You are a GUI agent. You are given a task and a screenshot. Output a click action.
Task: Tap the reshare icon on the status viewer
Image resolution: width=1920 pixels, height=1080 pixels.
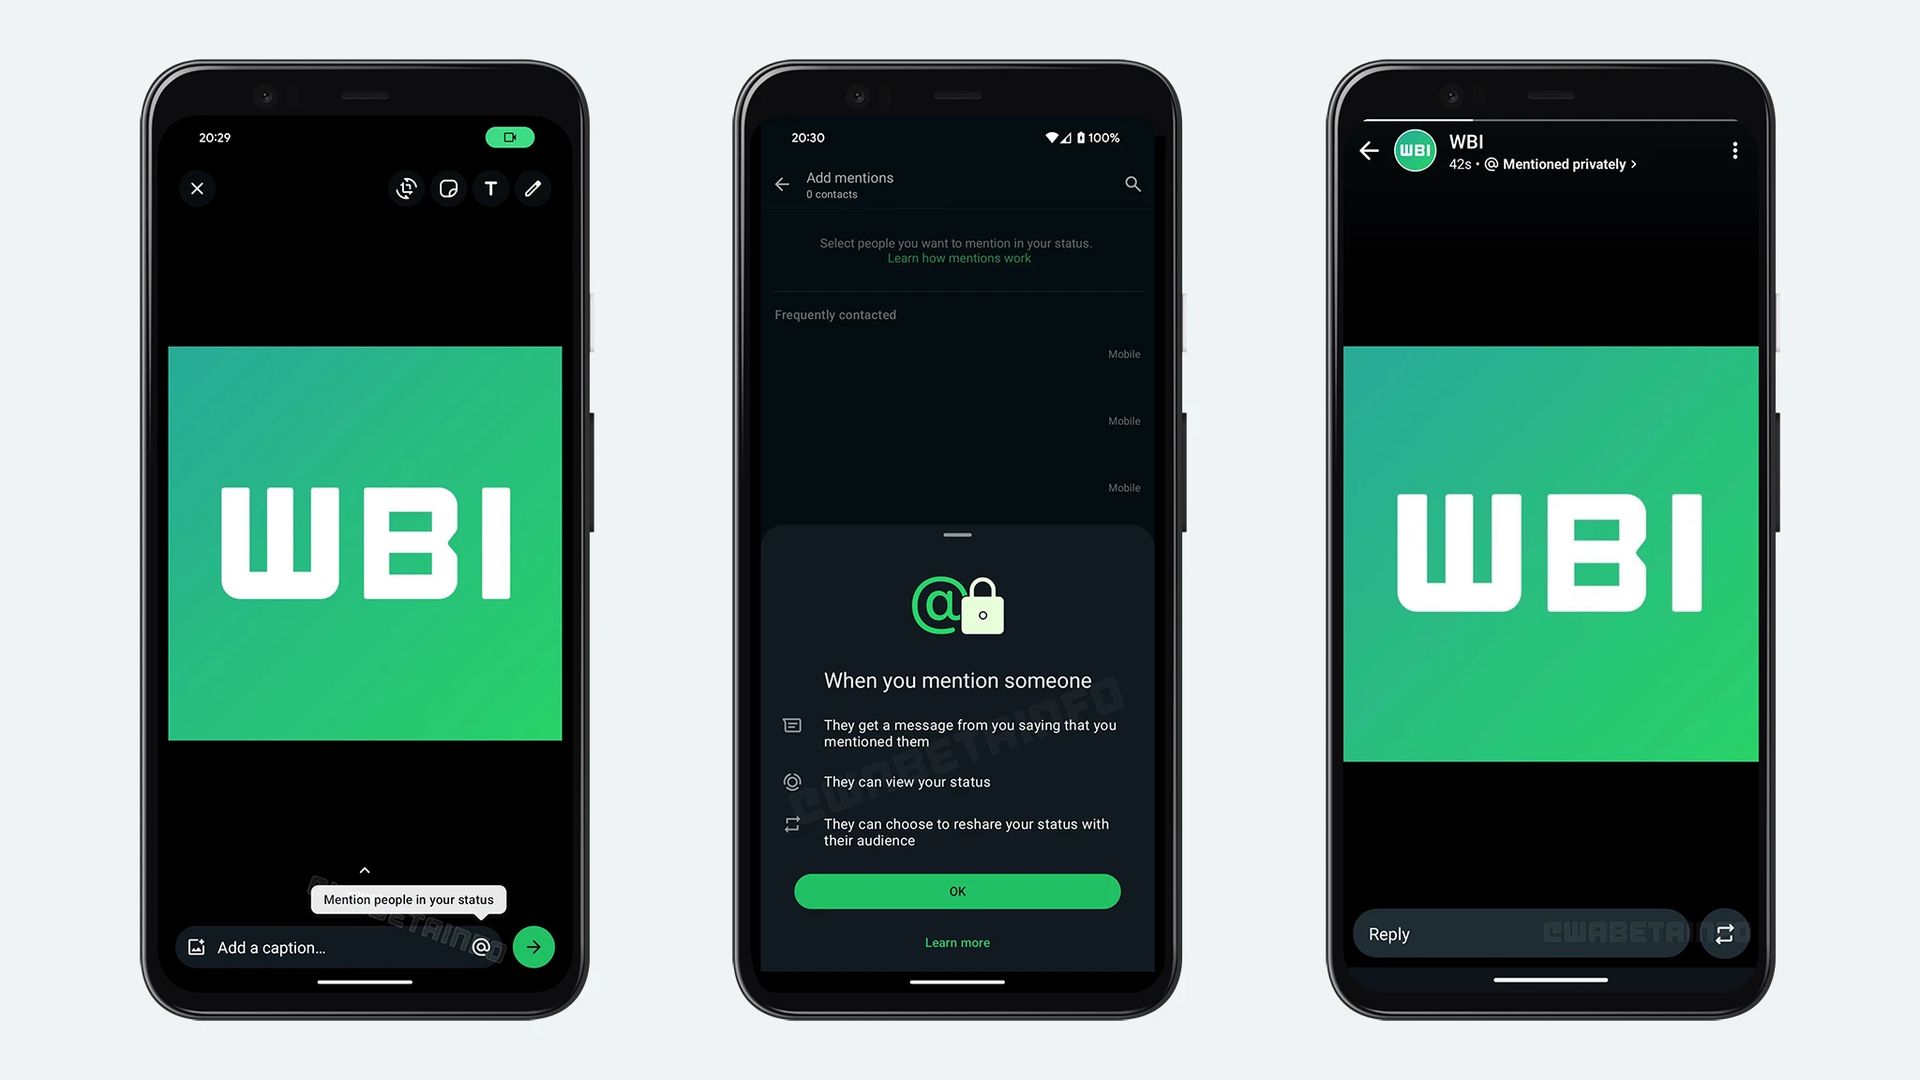[1724, 934]
